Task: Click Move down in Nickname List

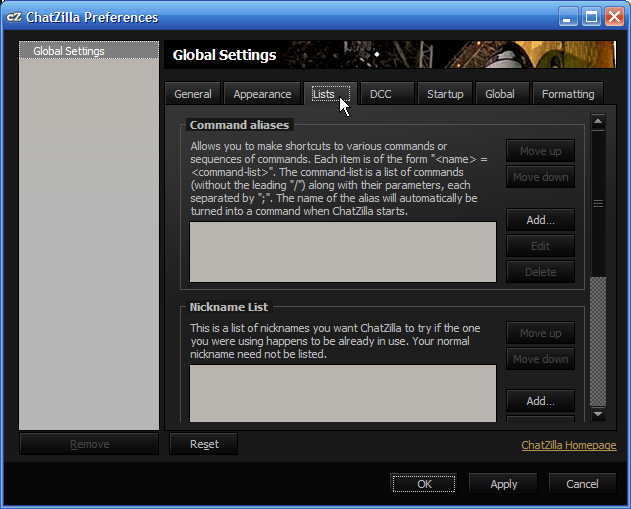Action: (x=540, y=359)
